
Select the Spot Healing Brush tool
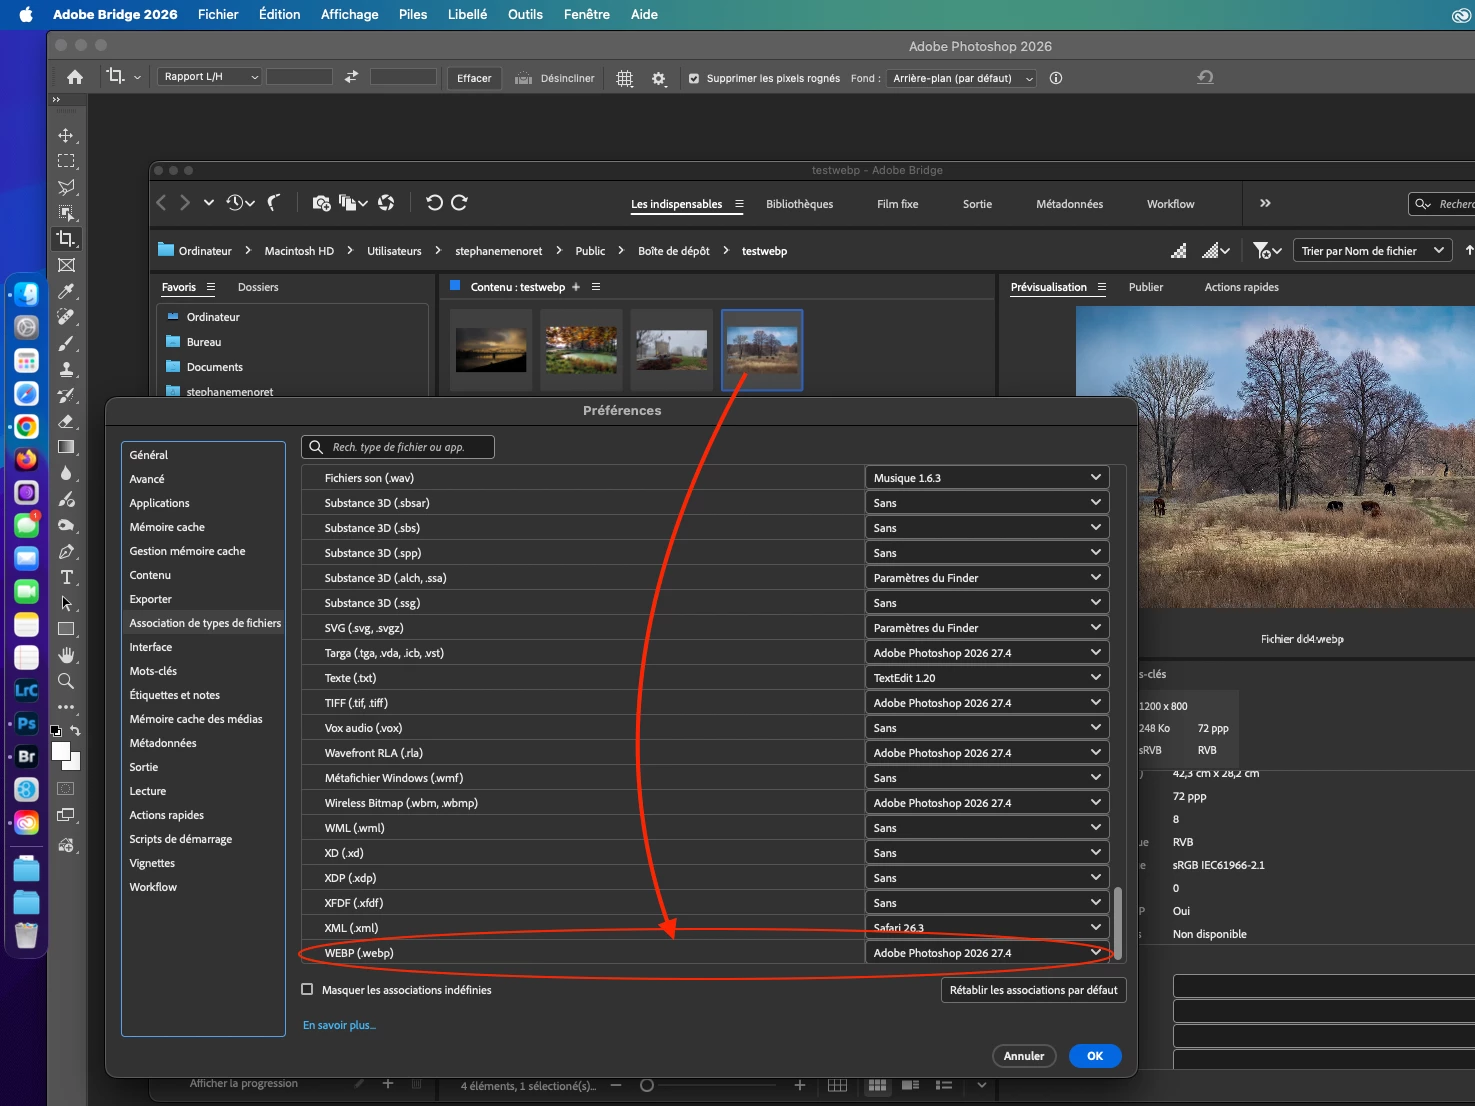(66, 317)
